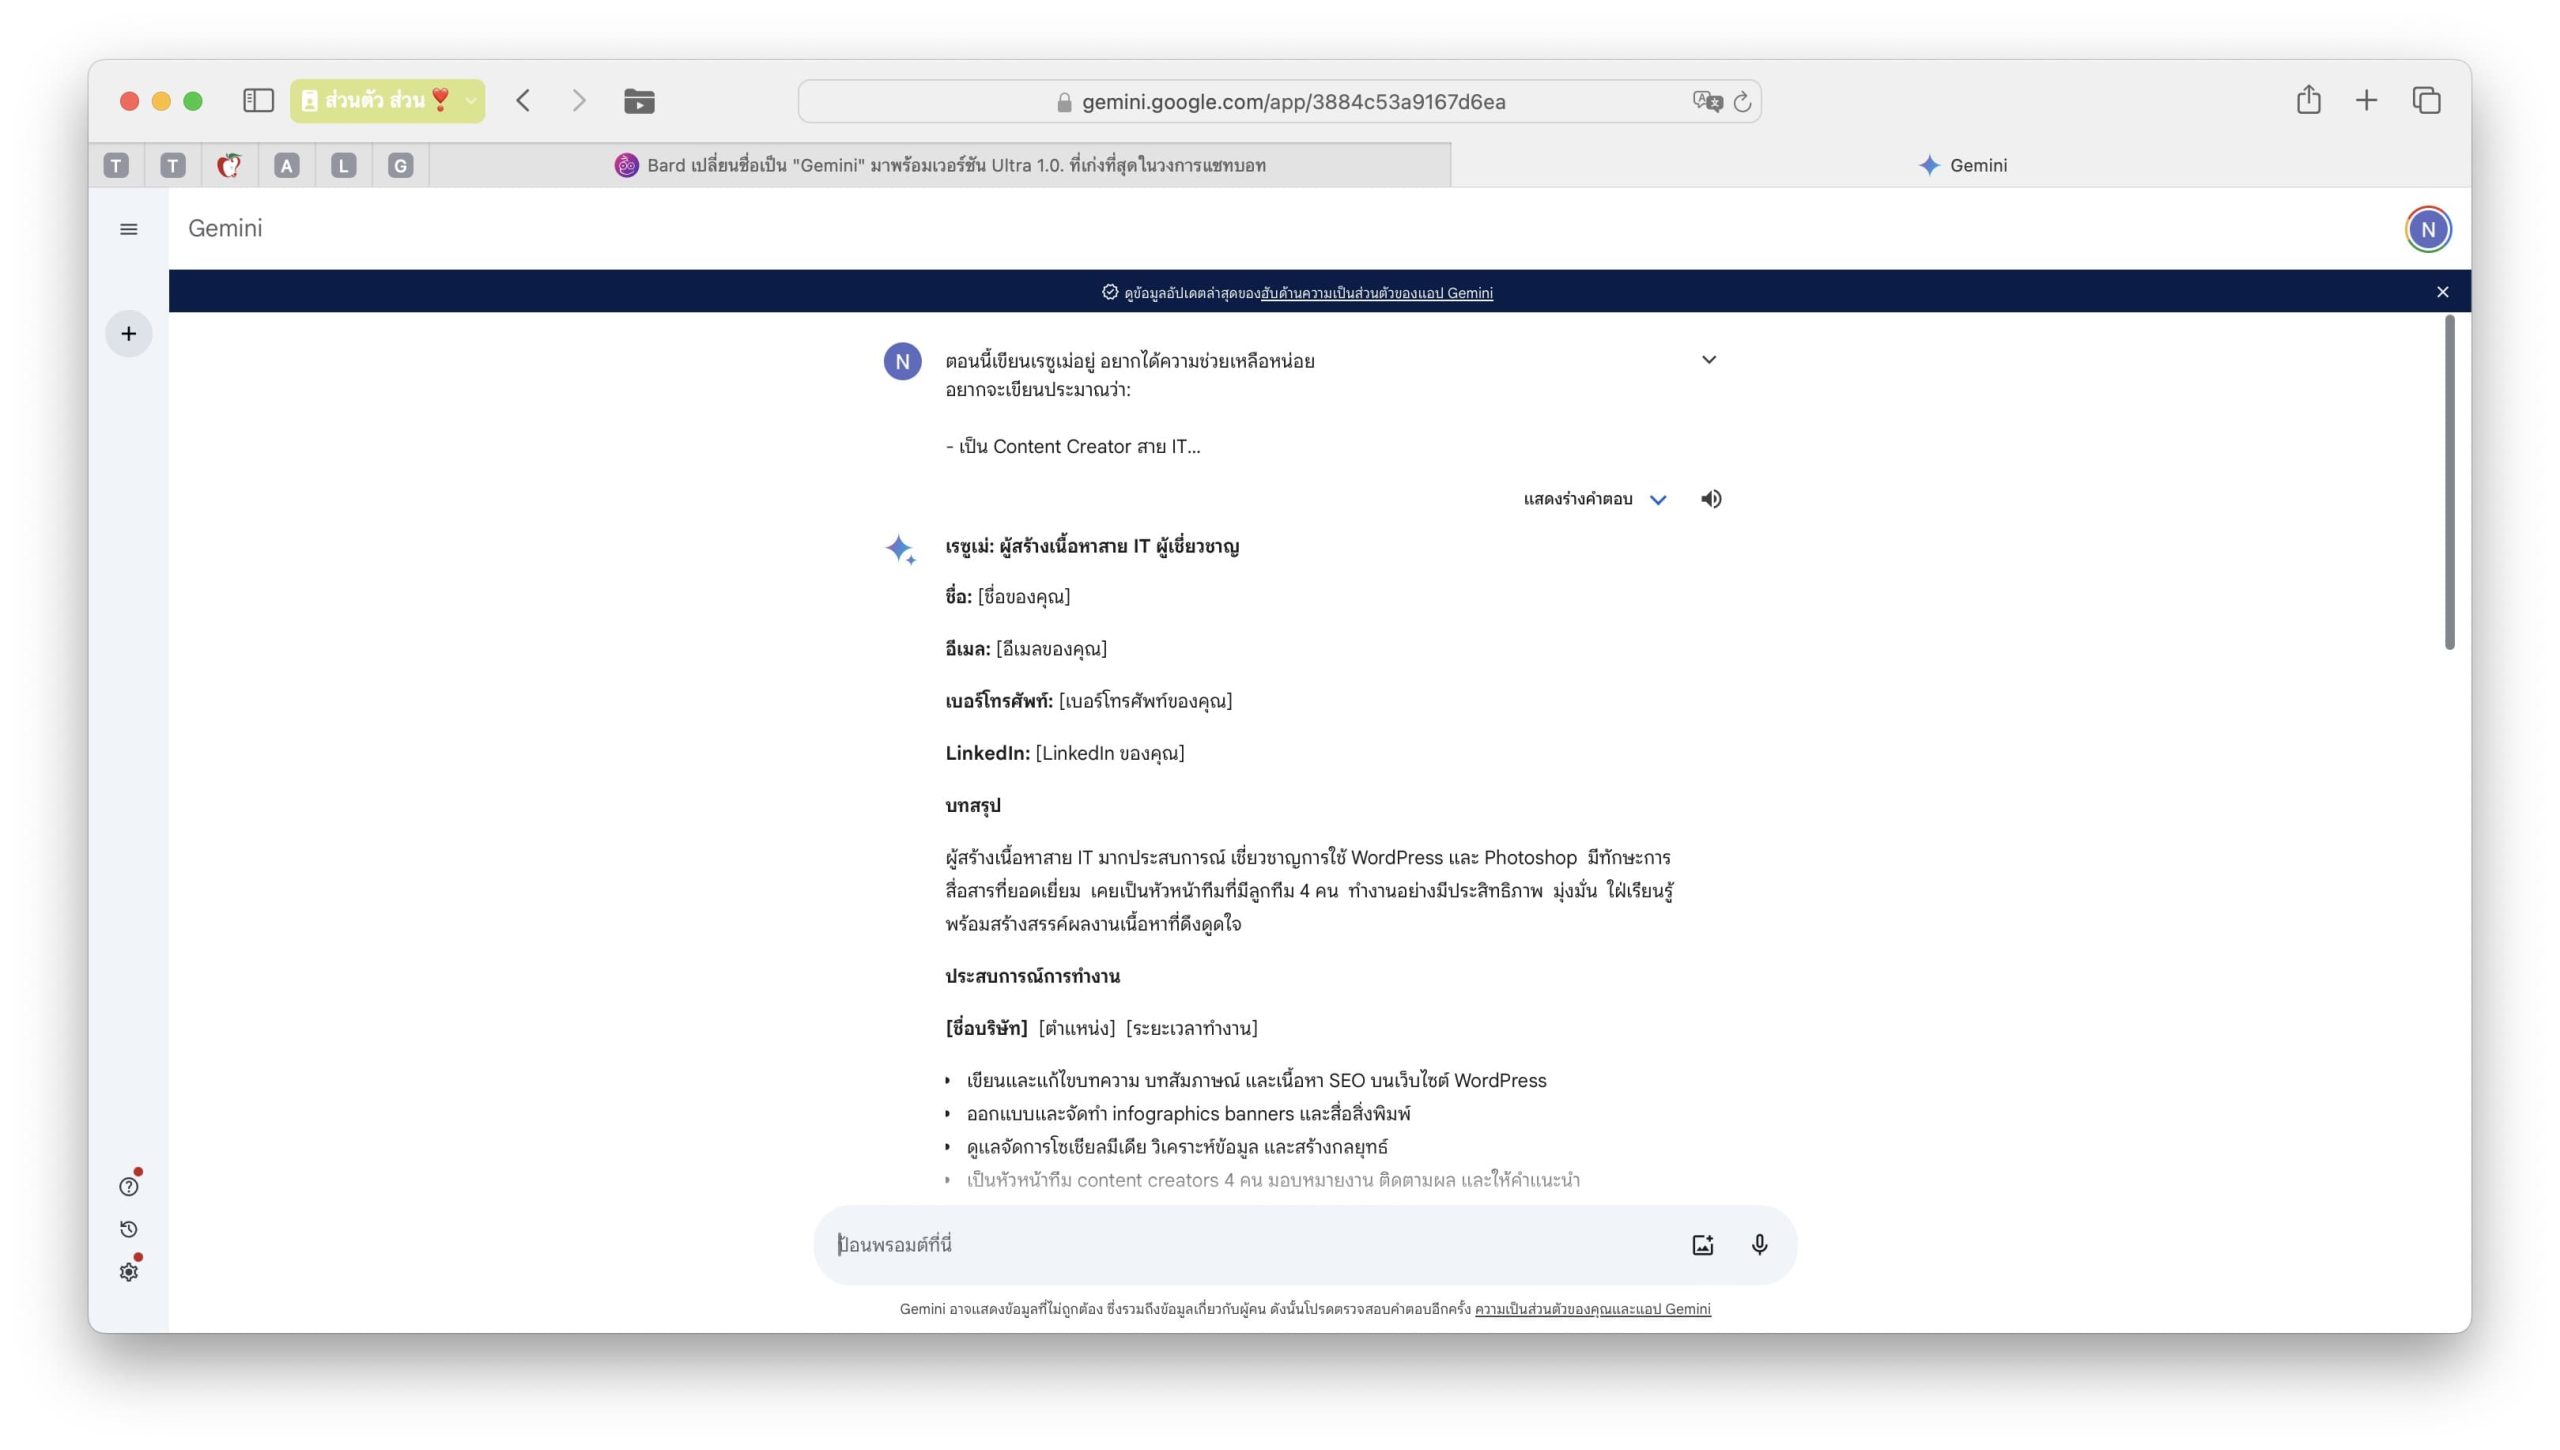
Task: Open activity history icon in sidebar
Action: 128,1230
